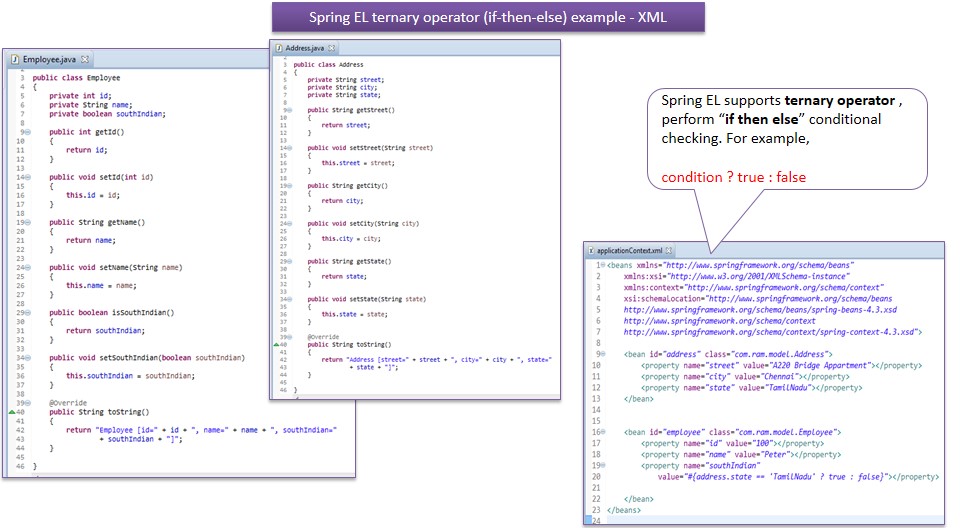Click the Java file icon on Address.java tab
960x528 pixels.
[x=279, y=48]
